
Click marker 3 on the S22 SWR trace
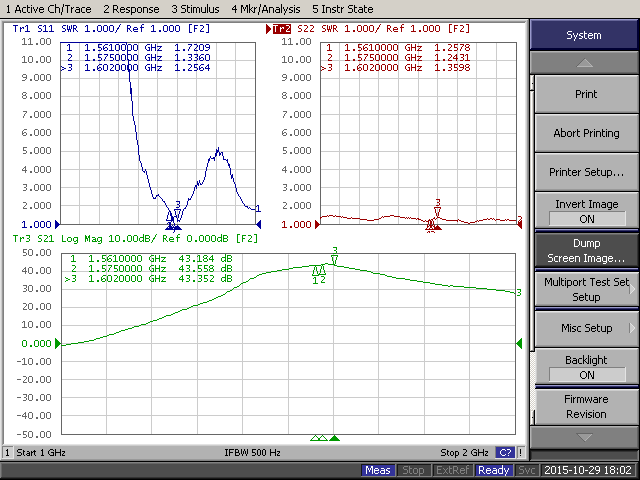click(438, 211)
